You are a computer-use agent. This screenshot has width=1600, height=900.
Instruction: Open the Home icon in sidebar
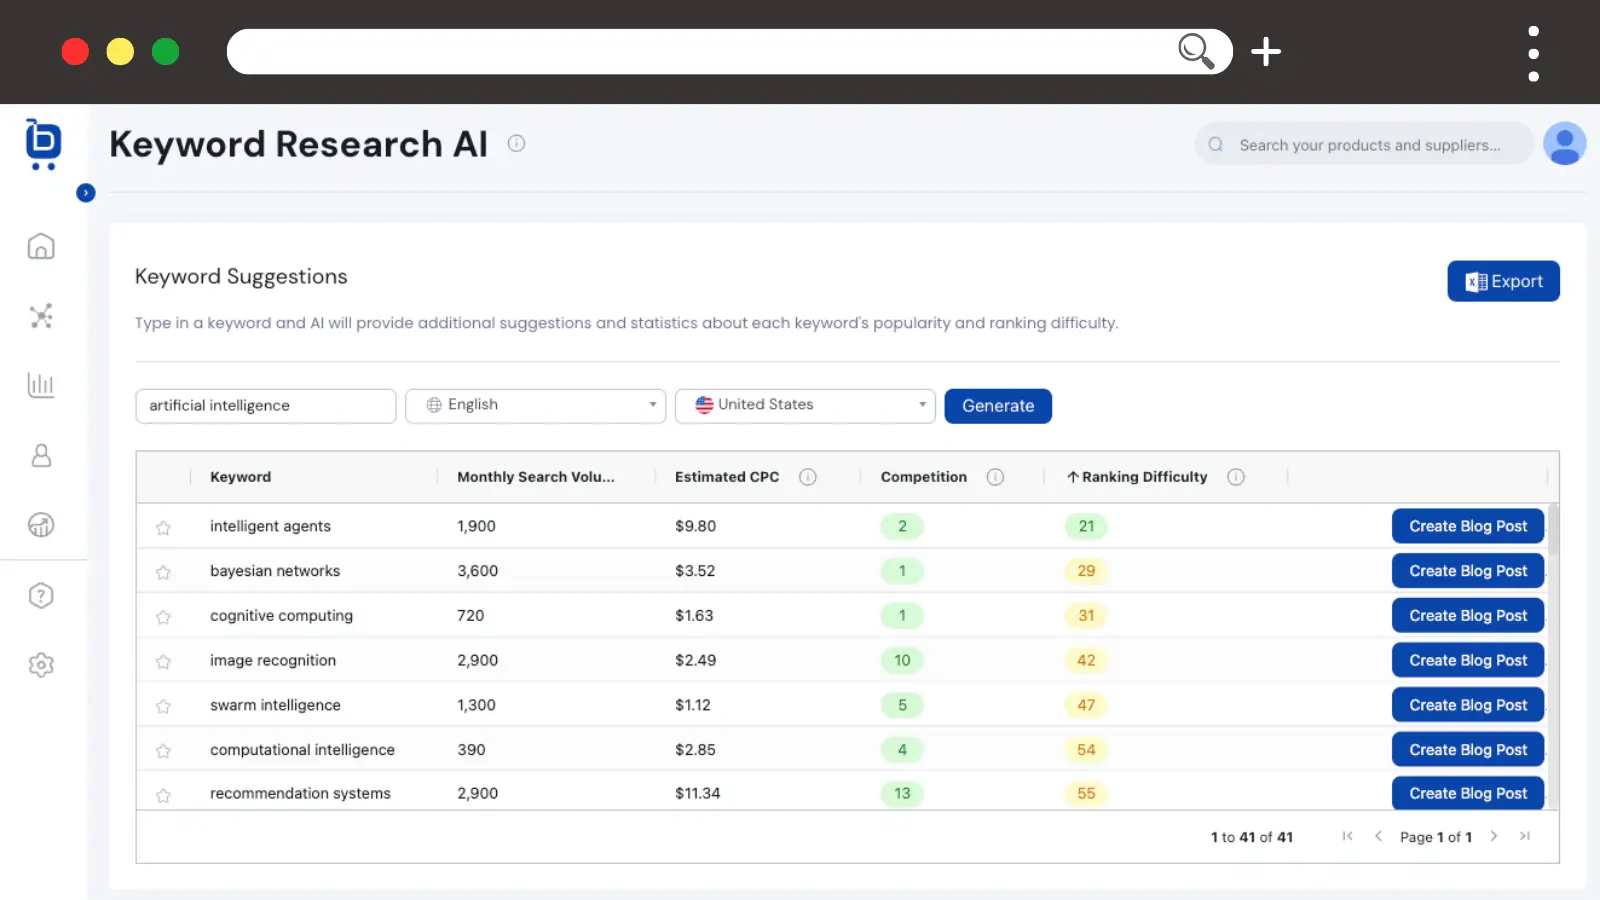41,246
